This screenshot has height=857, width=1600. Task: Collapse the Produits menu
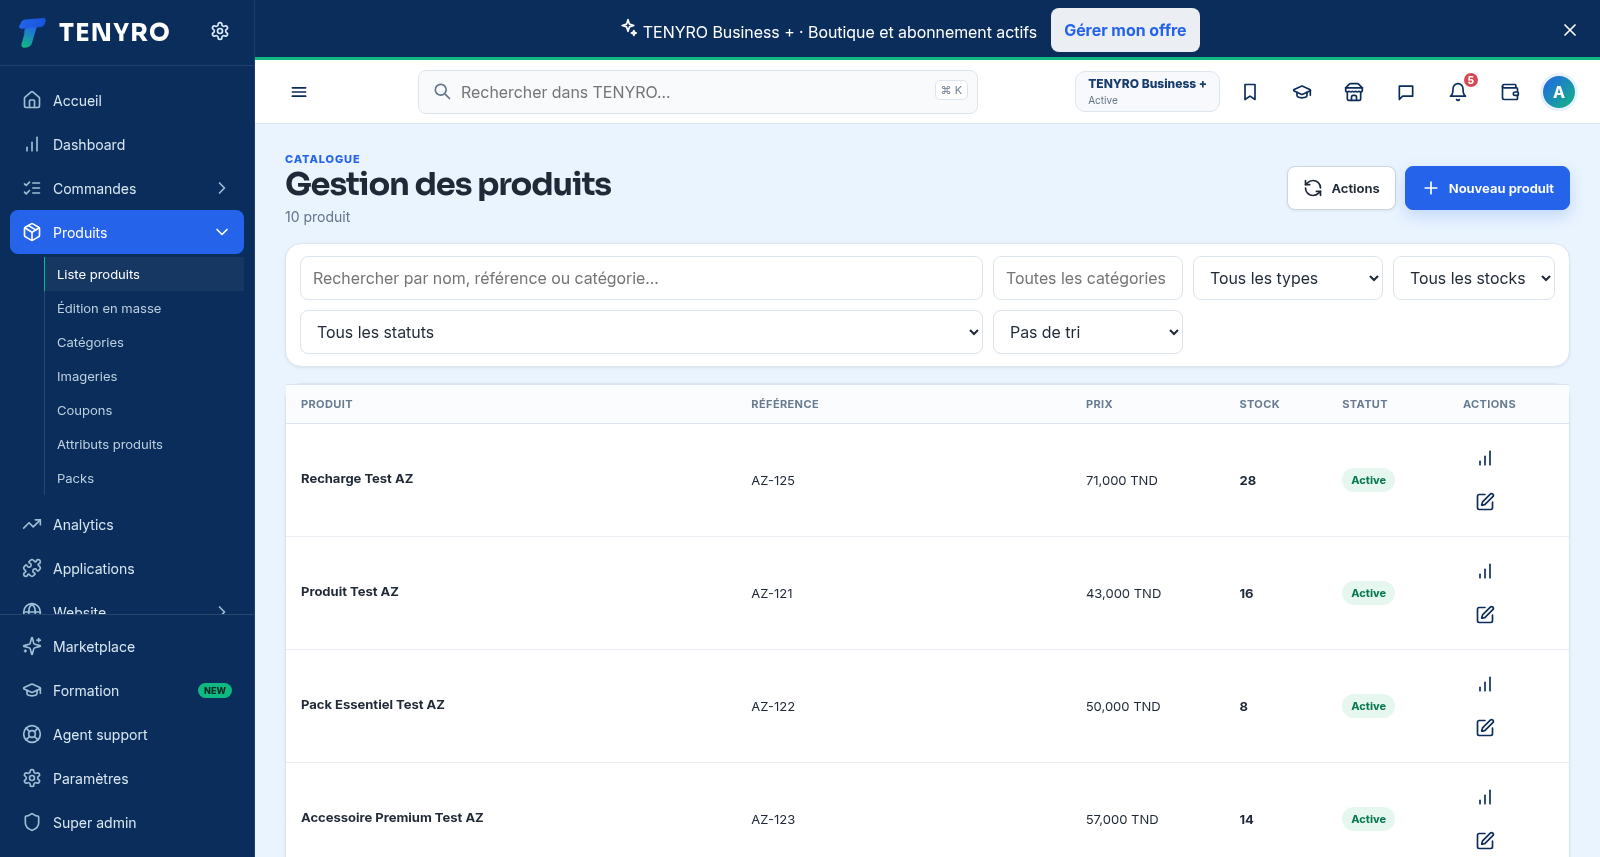[x=127, y=232]
